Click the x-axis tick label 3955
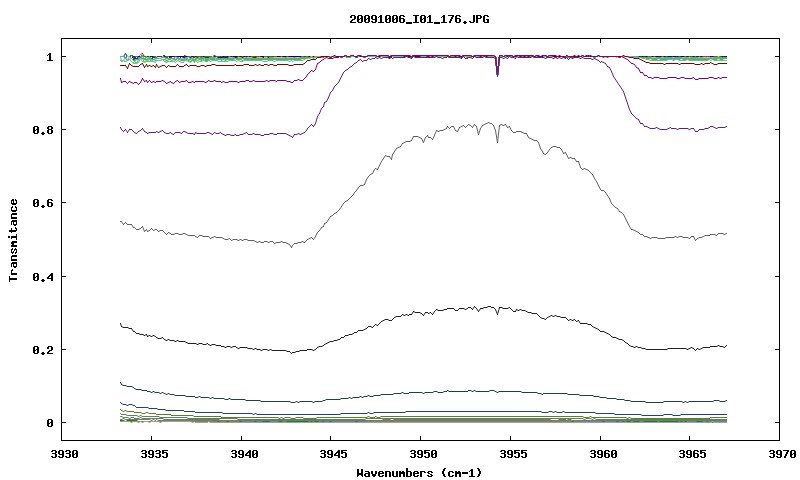Screen dimensions: 800x480 point(513,454)
